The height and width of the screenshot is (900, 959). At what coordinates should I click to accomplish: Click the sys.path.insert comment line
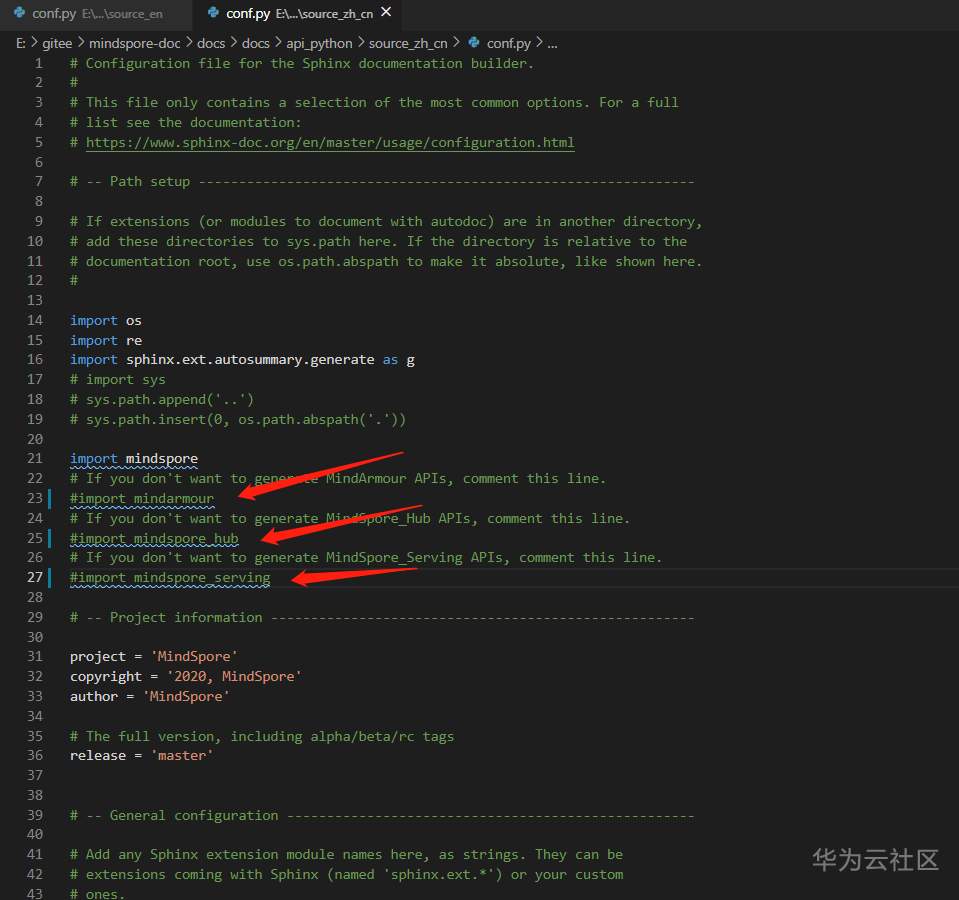[238, 419]
